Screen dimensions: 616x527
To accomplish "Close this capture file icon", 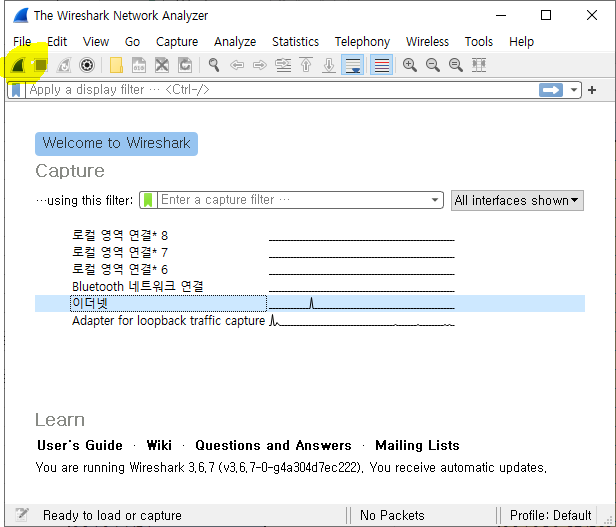I will (x=162, y=65).
